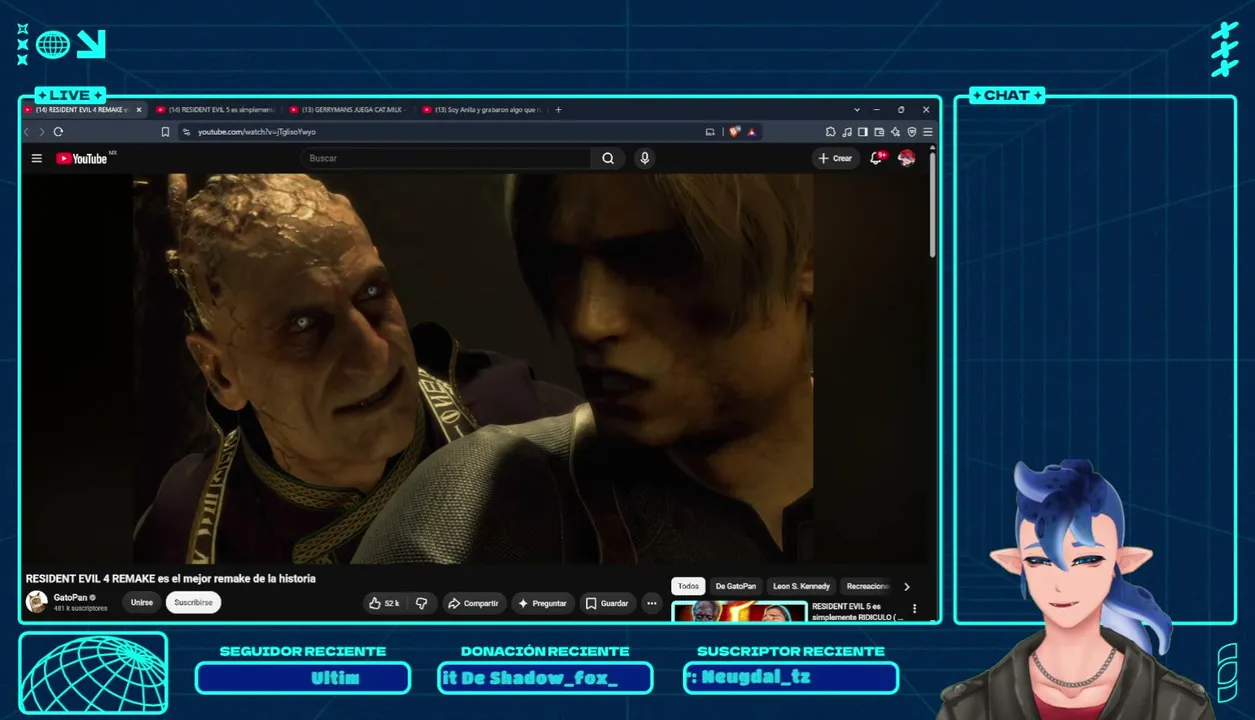
Task: Click the Crear button
Action: (835, 158)
